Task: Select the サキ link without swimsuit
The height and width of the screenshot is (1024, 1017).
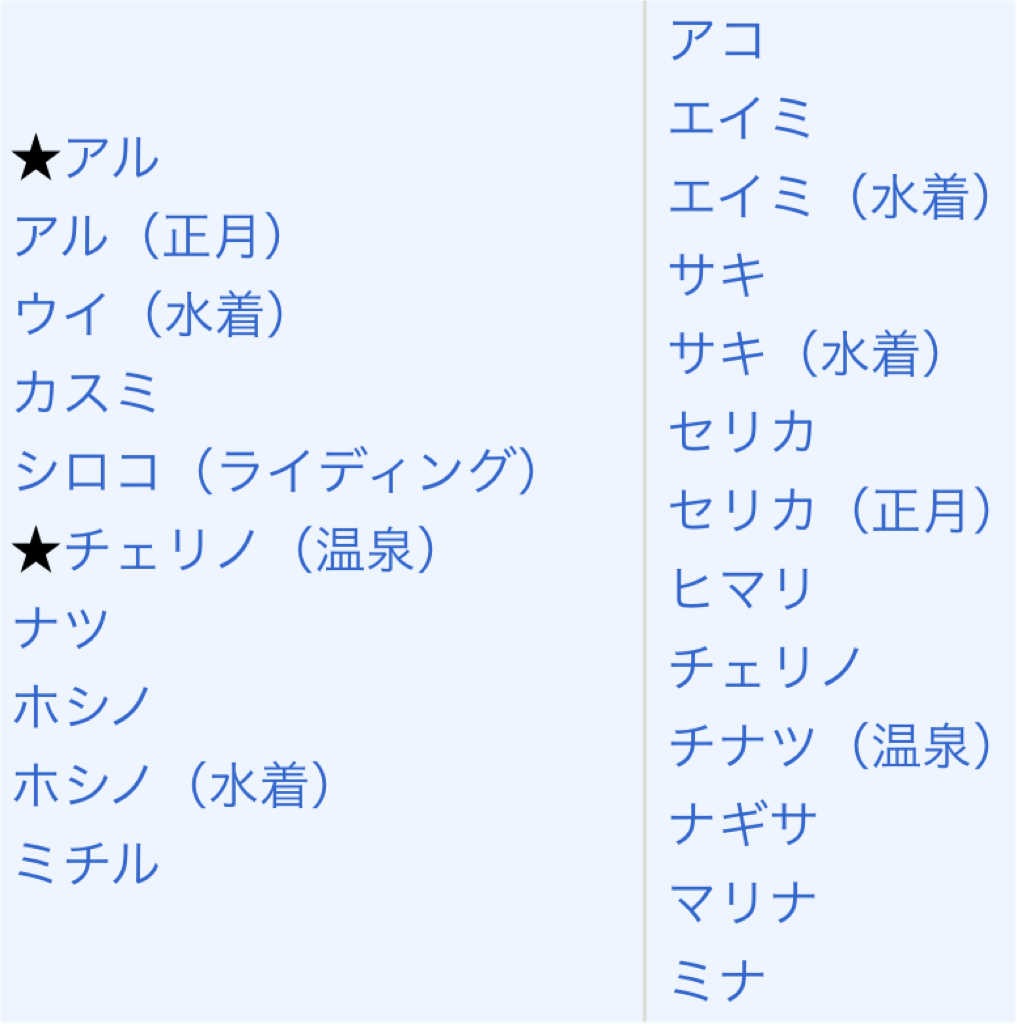Action: click(717, 275)
